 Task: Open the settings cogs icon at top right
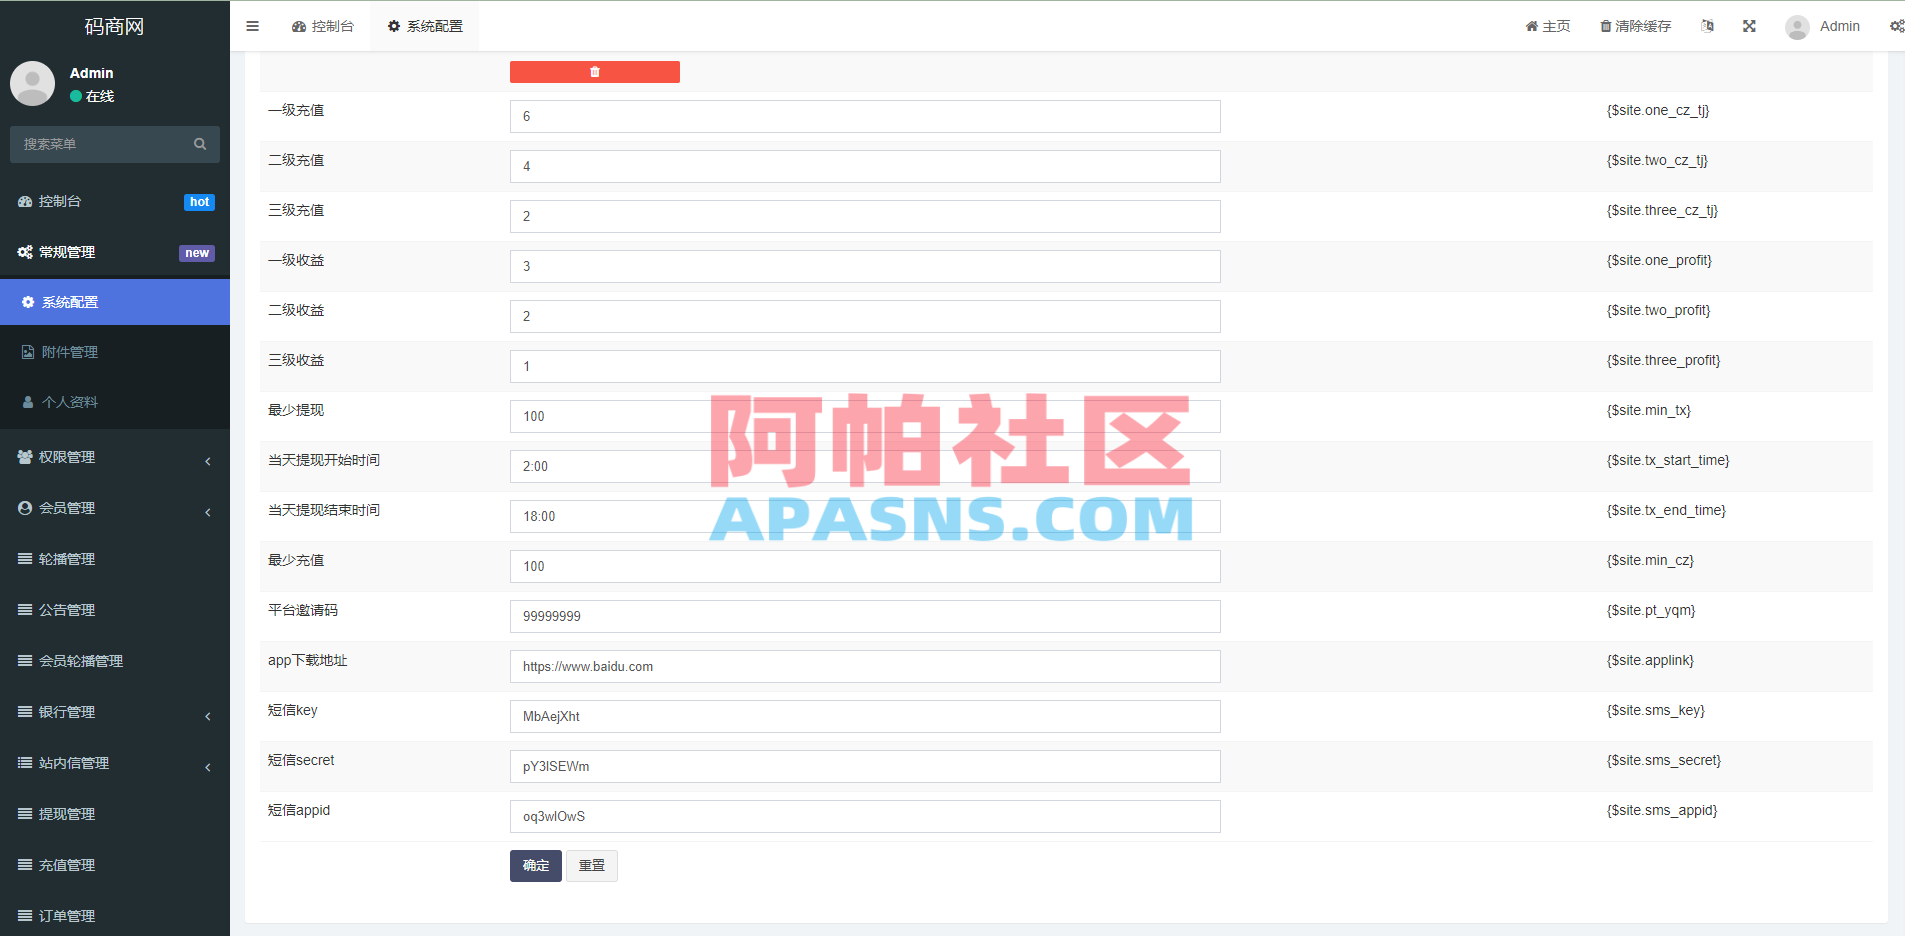pos(1896,26)
